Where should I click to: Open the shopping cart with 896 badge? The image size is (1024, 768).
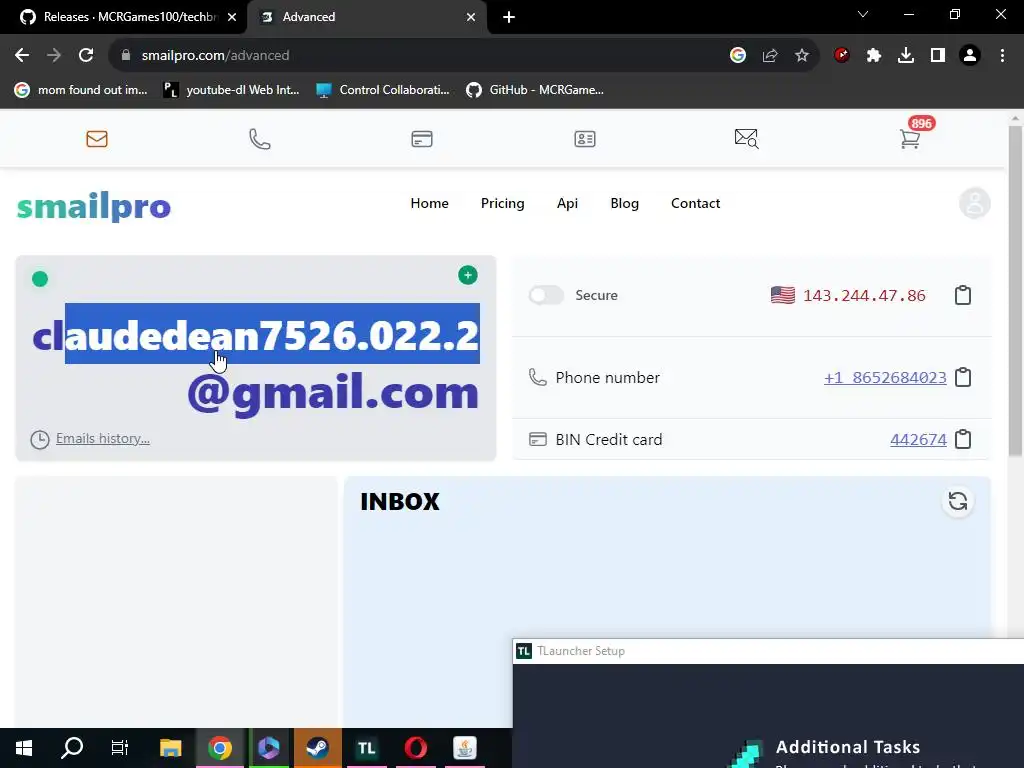pyautogui.click(x=910, y=138)
